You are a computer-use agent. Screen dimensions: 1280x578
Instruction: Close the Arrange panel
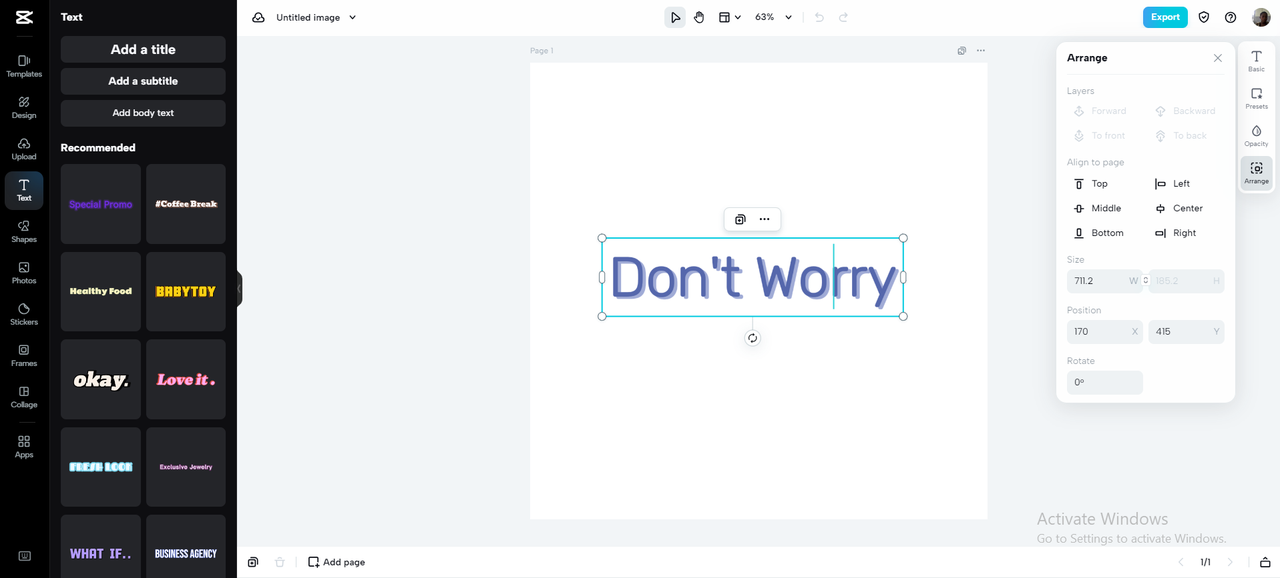tap(1217, 58)
